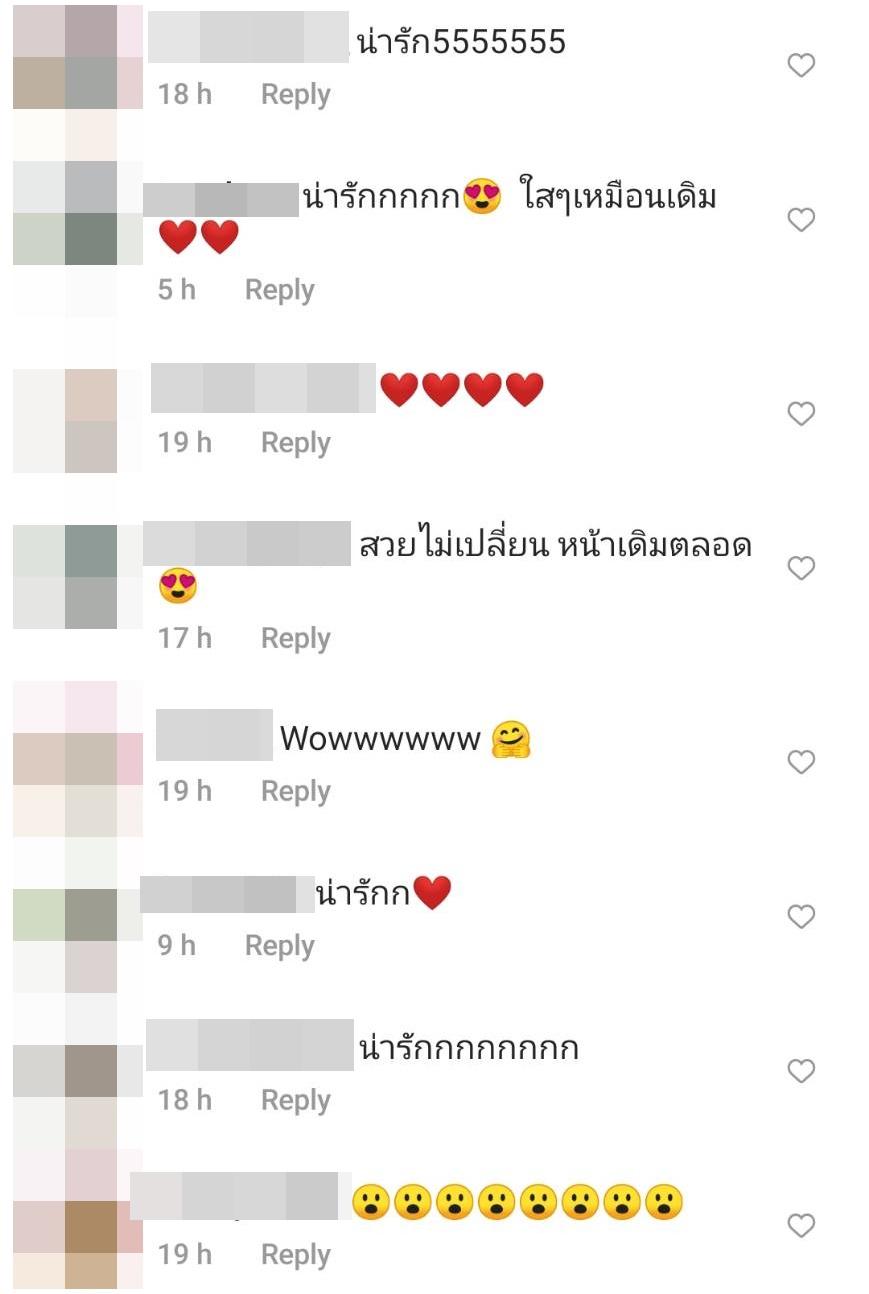
Task: Reply to the Wowwwwwww comment
Action: (295, 791)
